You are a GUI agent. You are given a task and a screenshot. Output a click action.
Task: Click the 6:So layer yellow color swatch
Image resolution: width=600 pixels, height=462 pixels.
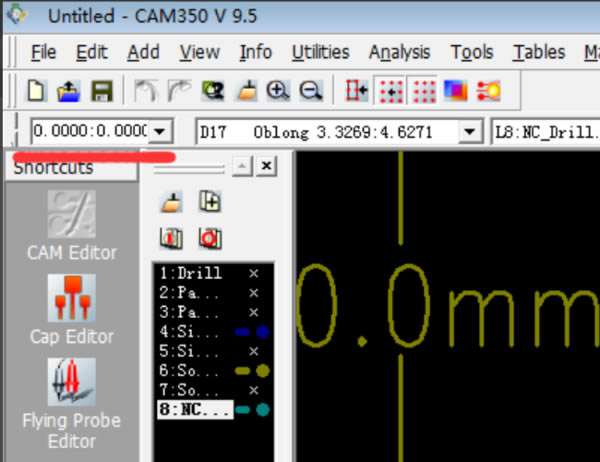(x=253, y=370)
